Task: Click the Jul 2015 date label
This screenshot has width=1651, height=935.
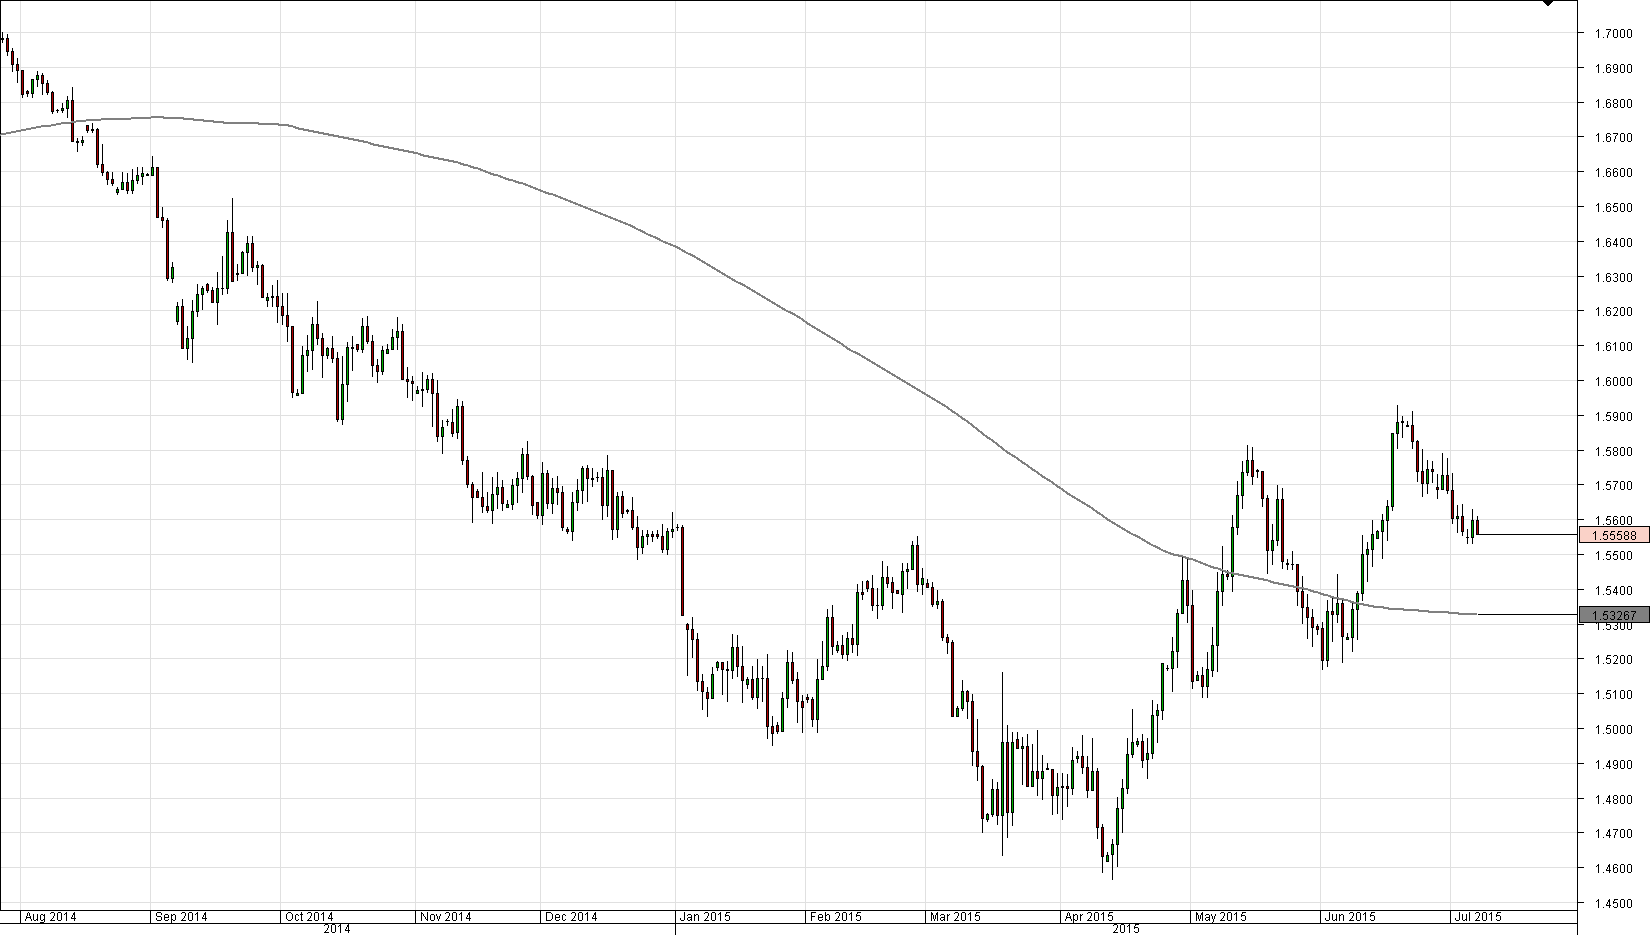Action: pos(1477,916)
